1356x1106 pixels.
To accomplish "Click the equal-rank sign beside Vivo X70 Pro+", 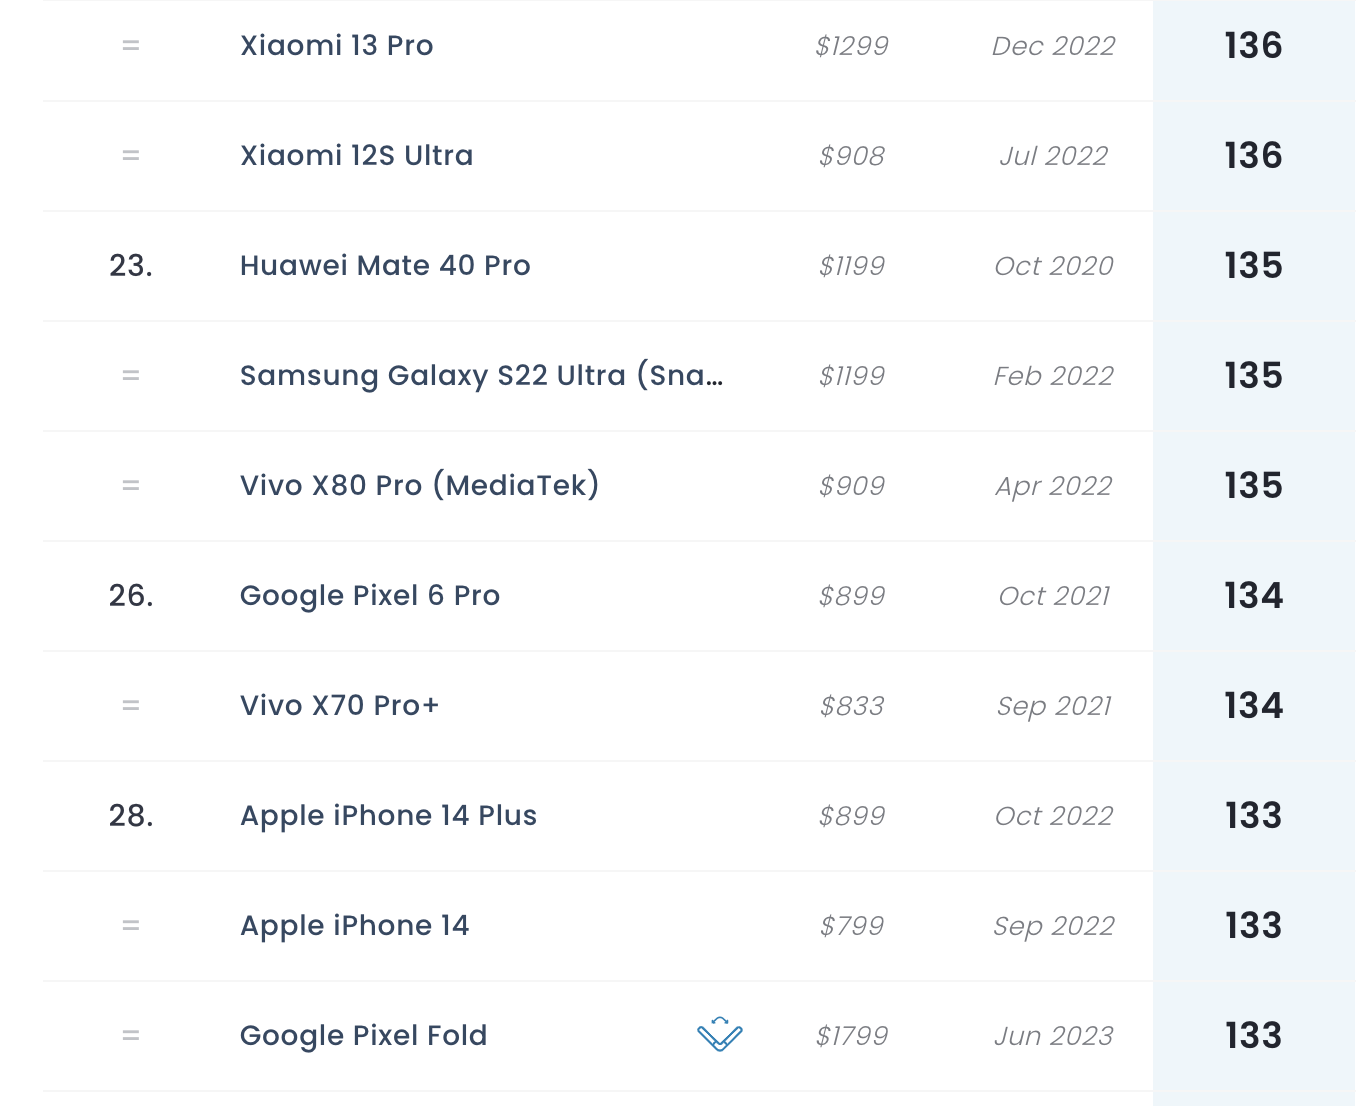I will (x=131, y=706).
